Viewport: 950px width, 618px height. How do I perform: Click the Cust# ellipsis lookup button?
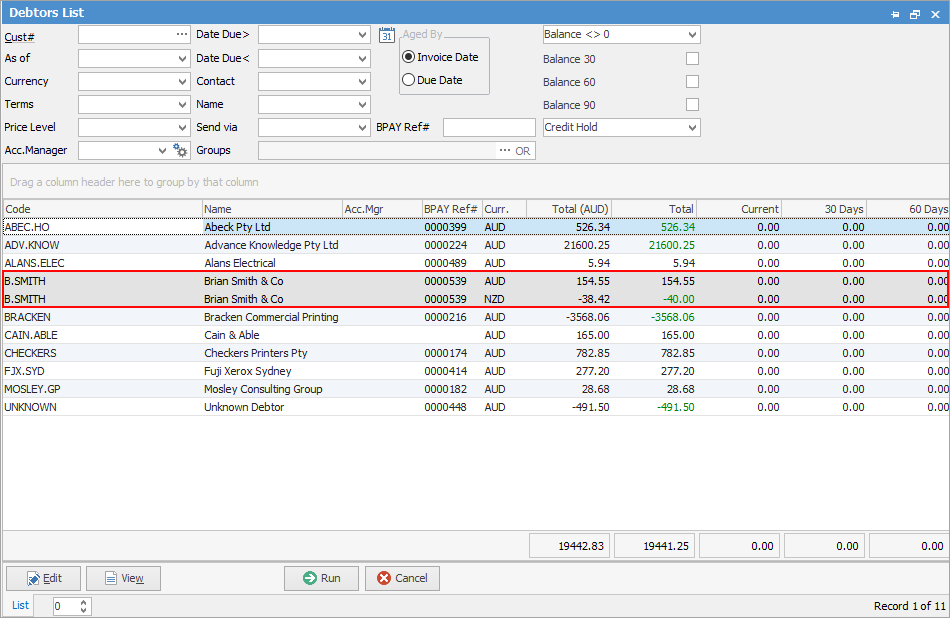[181, 34]
